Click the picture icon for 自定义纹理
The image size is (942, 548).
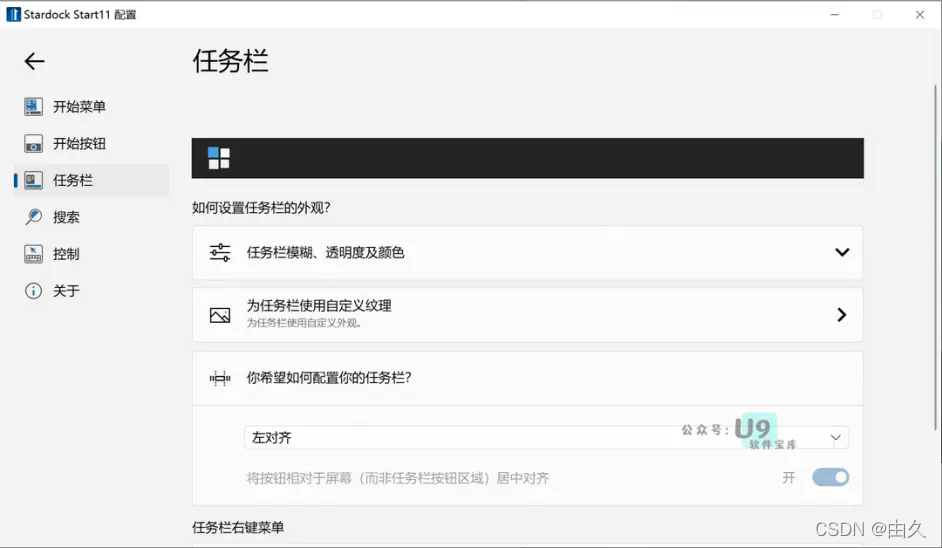(220, 315)
